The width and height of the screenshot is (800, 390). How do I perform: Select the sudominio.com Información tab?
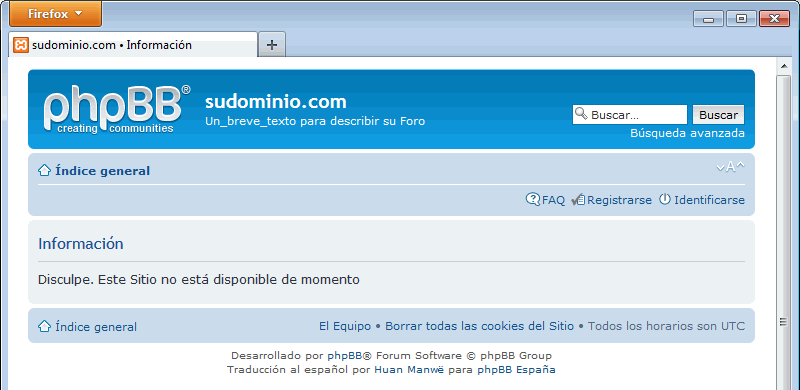[x=133, y=45]
